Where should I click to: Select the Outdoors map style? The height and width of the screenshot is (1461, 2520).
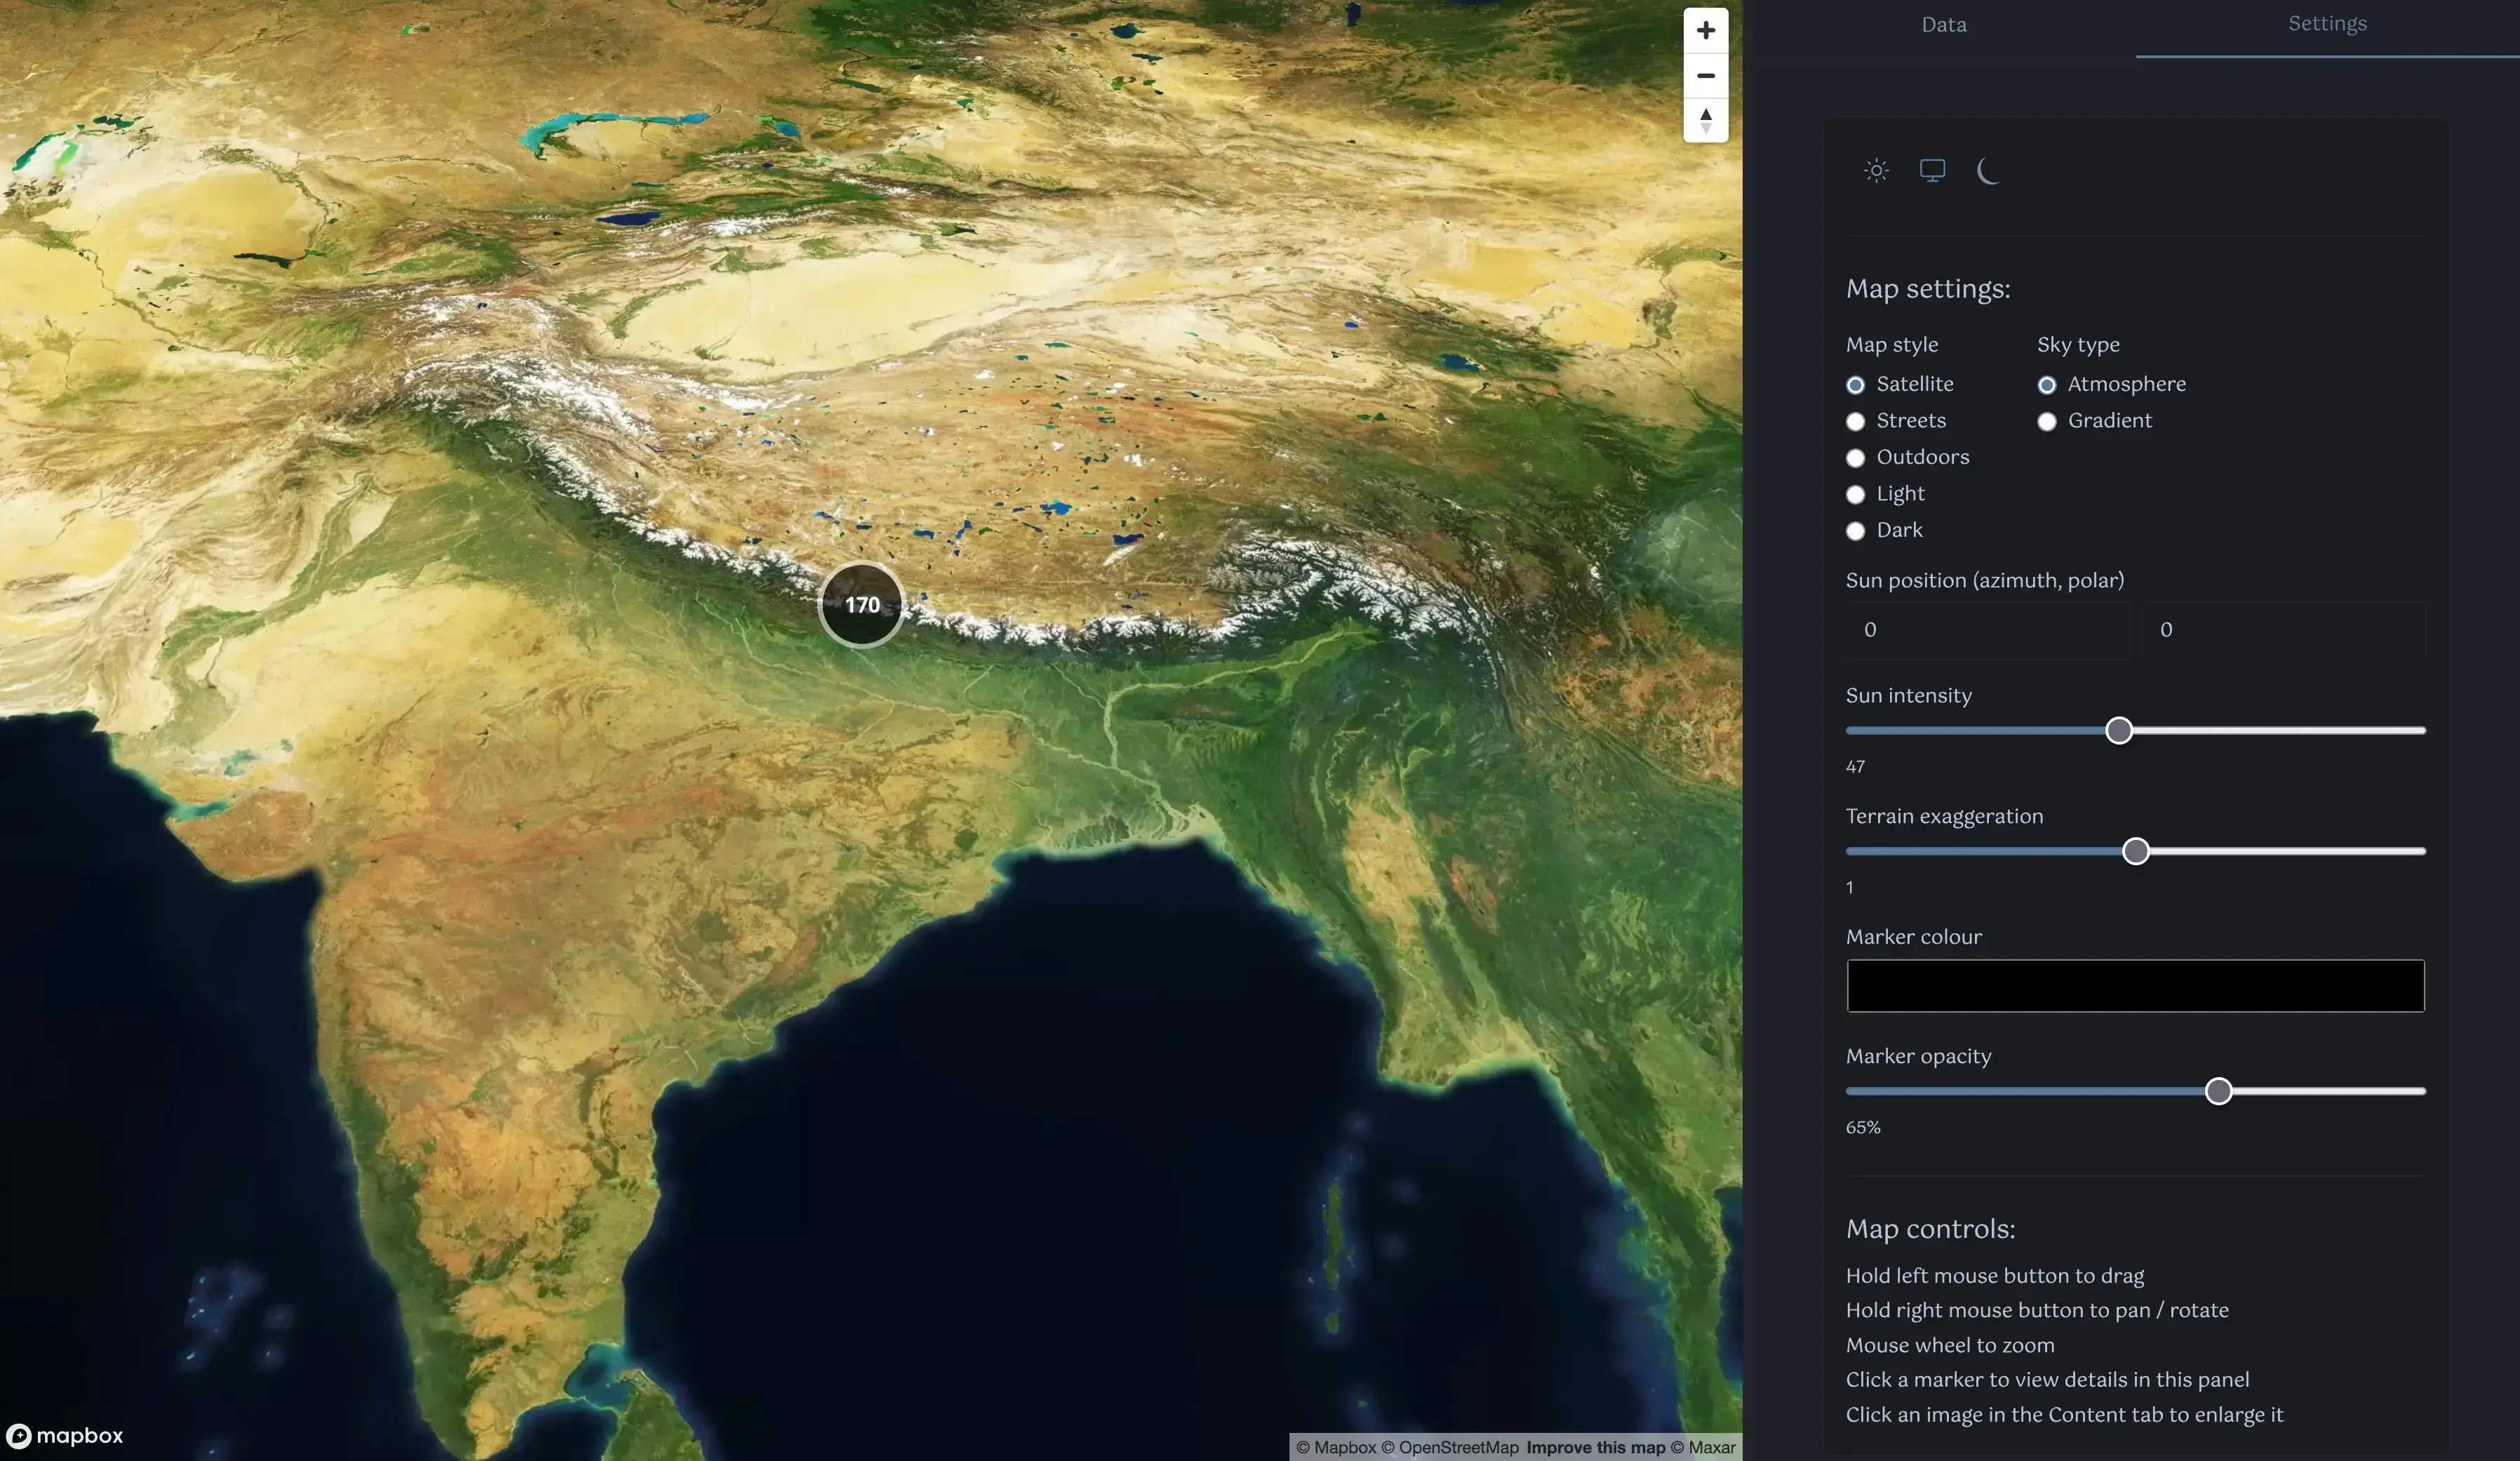pyautogui.click(x=1856, y=458)
